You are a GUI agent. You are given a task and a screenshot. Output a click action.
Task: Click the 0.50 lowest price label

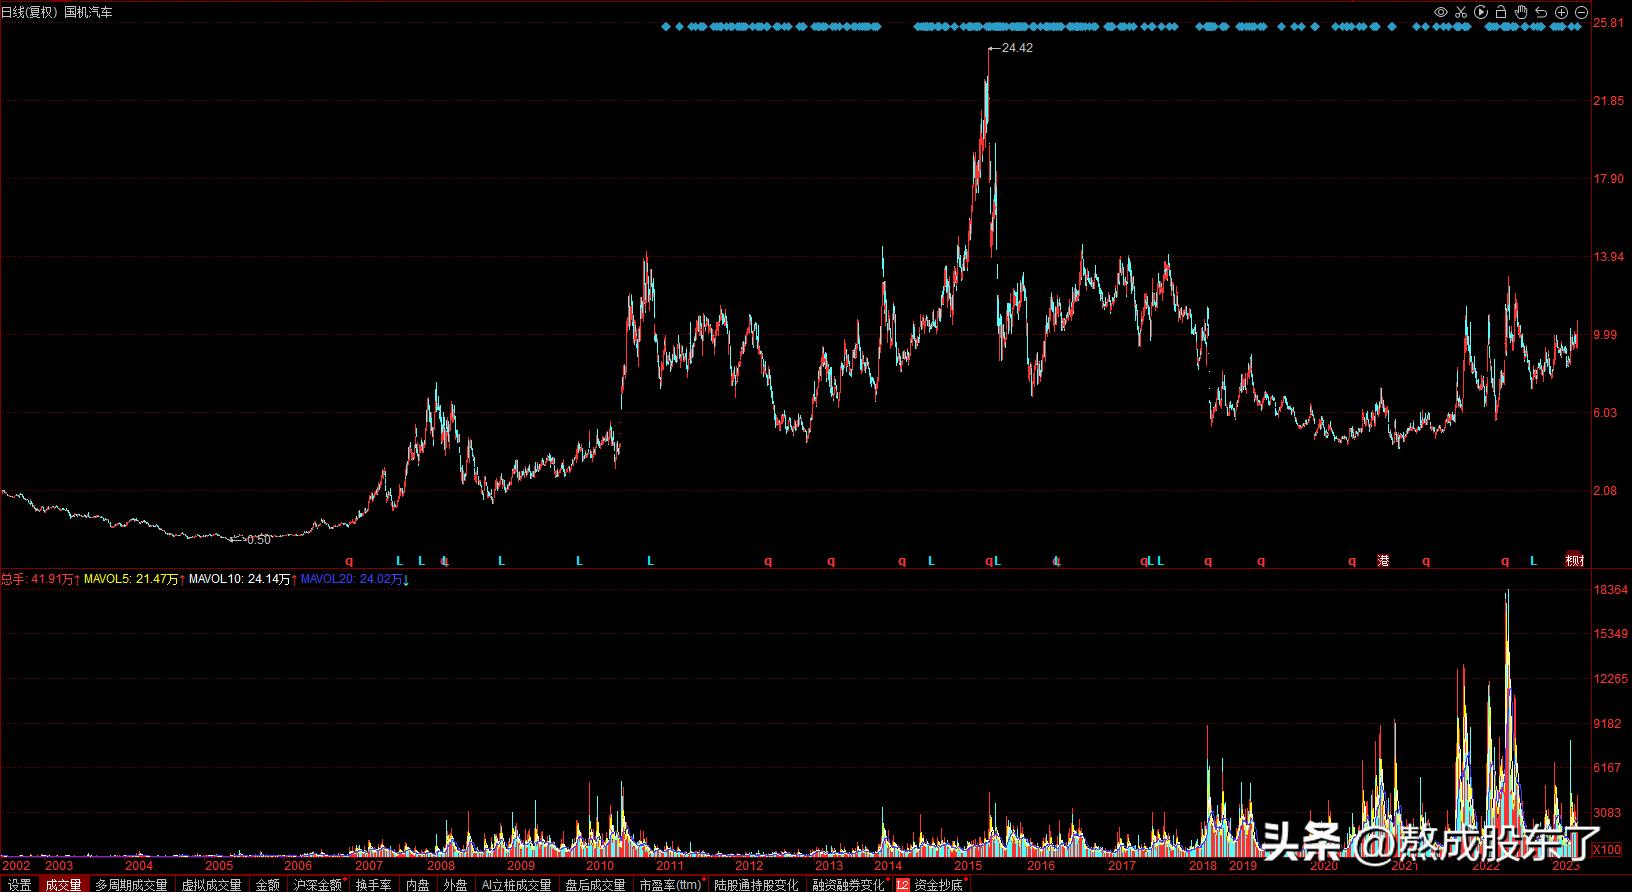tap(258, 540)
